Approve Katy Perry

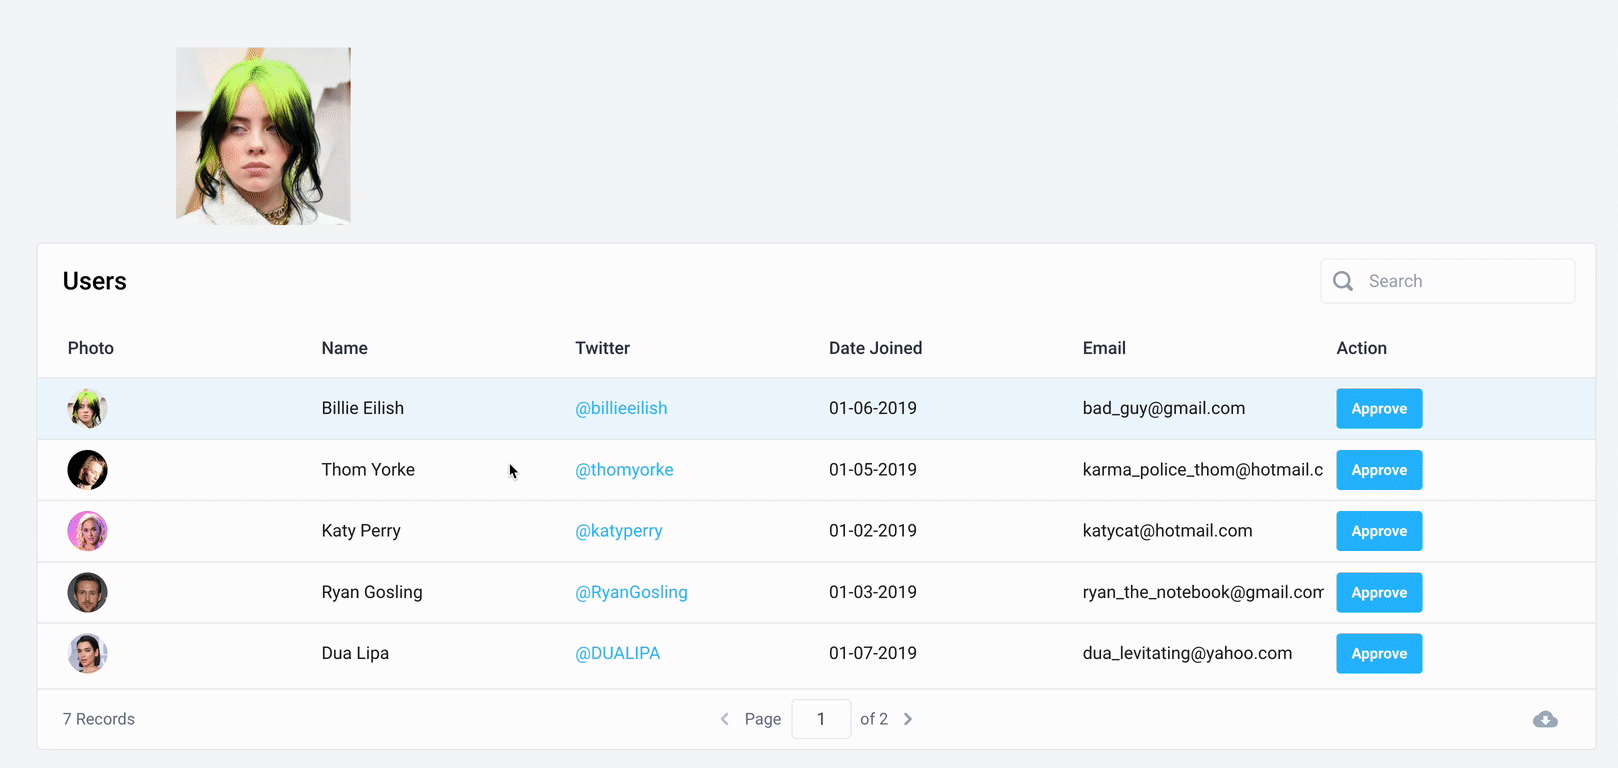(1379, 531)
